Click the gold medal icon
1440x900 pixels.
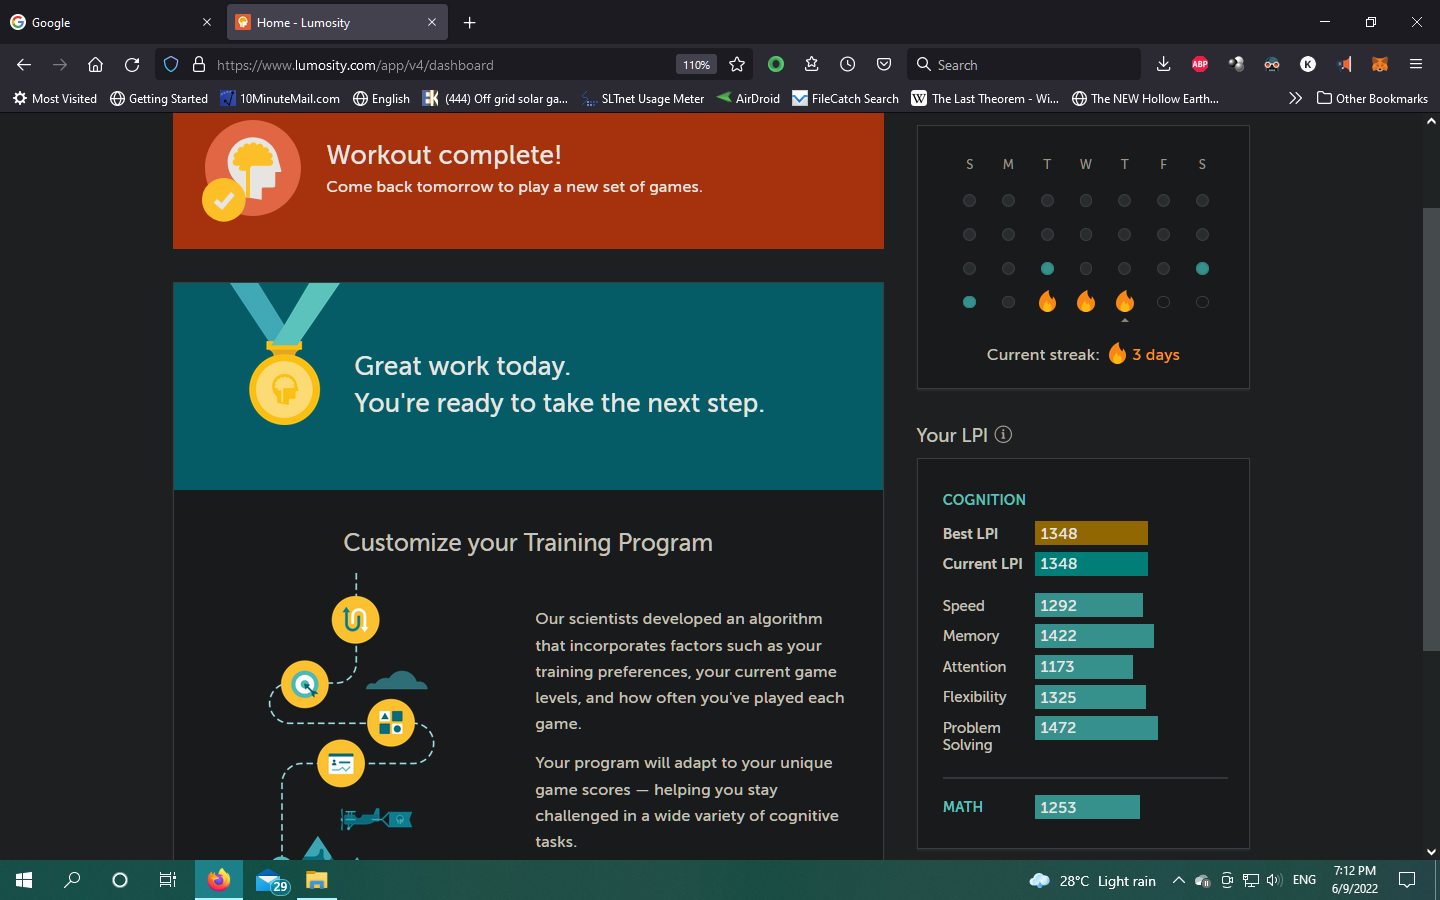click(284, 387)
